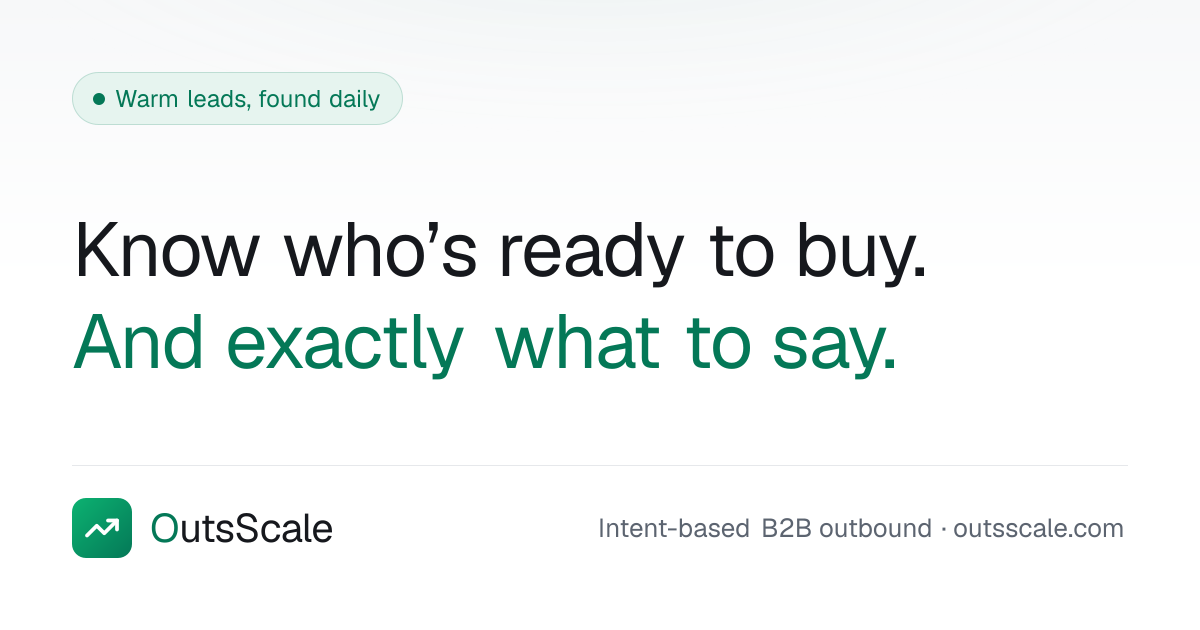Screen dimensions: 1200x630
Task: Click the OutsScale wordmark beside the logo
Action: (242, 528)
